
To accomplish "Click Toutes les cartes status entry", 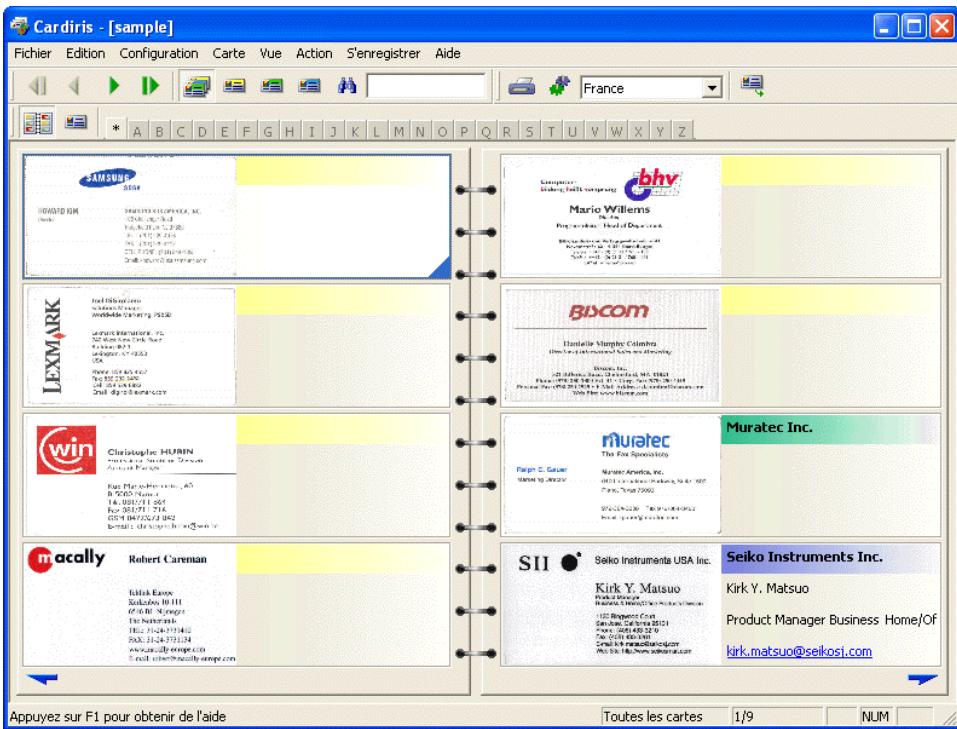I will [652, 716].
